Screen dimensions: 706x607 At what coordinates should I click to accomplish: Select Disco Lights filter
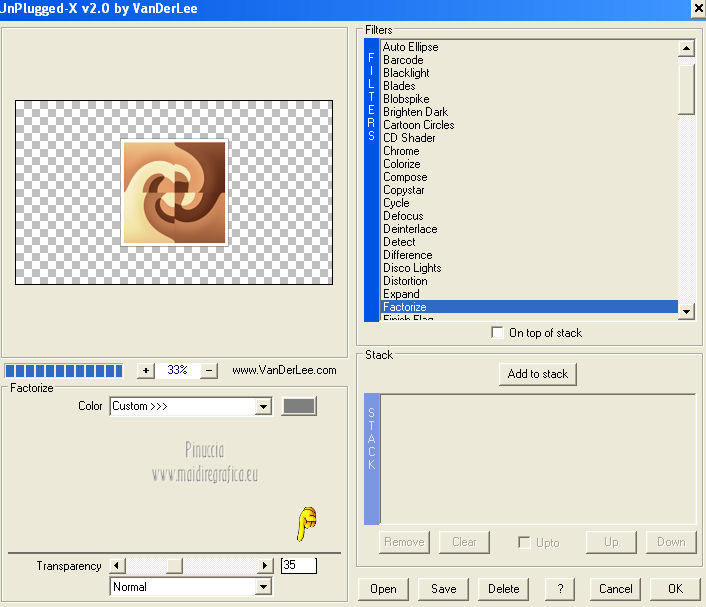[529, 268]
